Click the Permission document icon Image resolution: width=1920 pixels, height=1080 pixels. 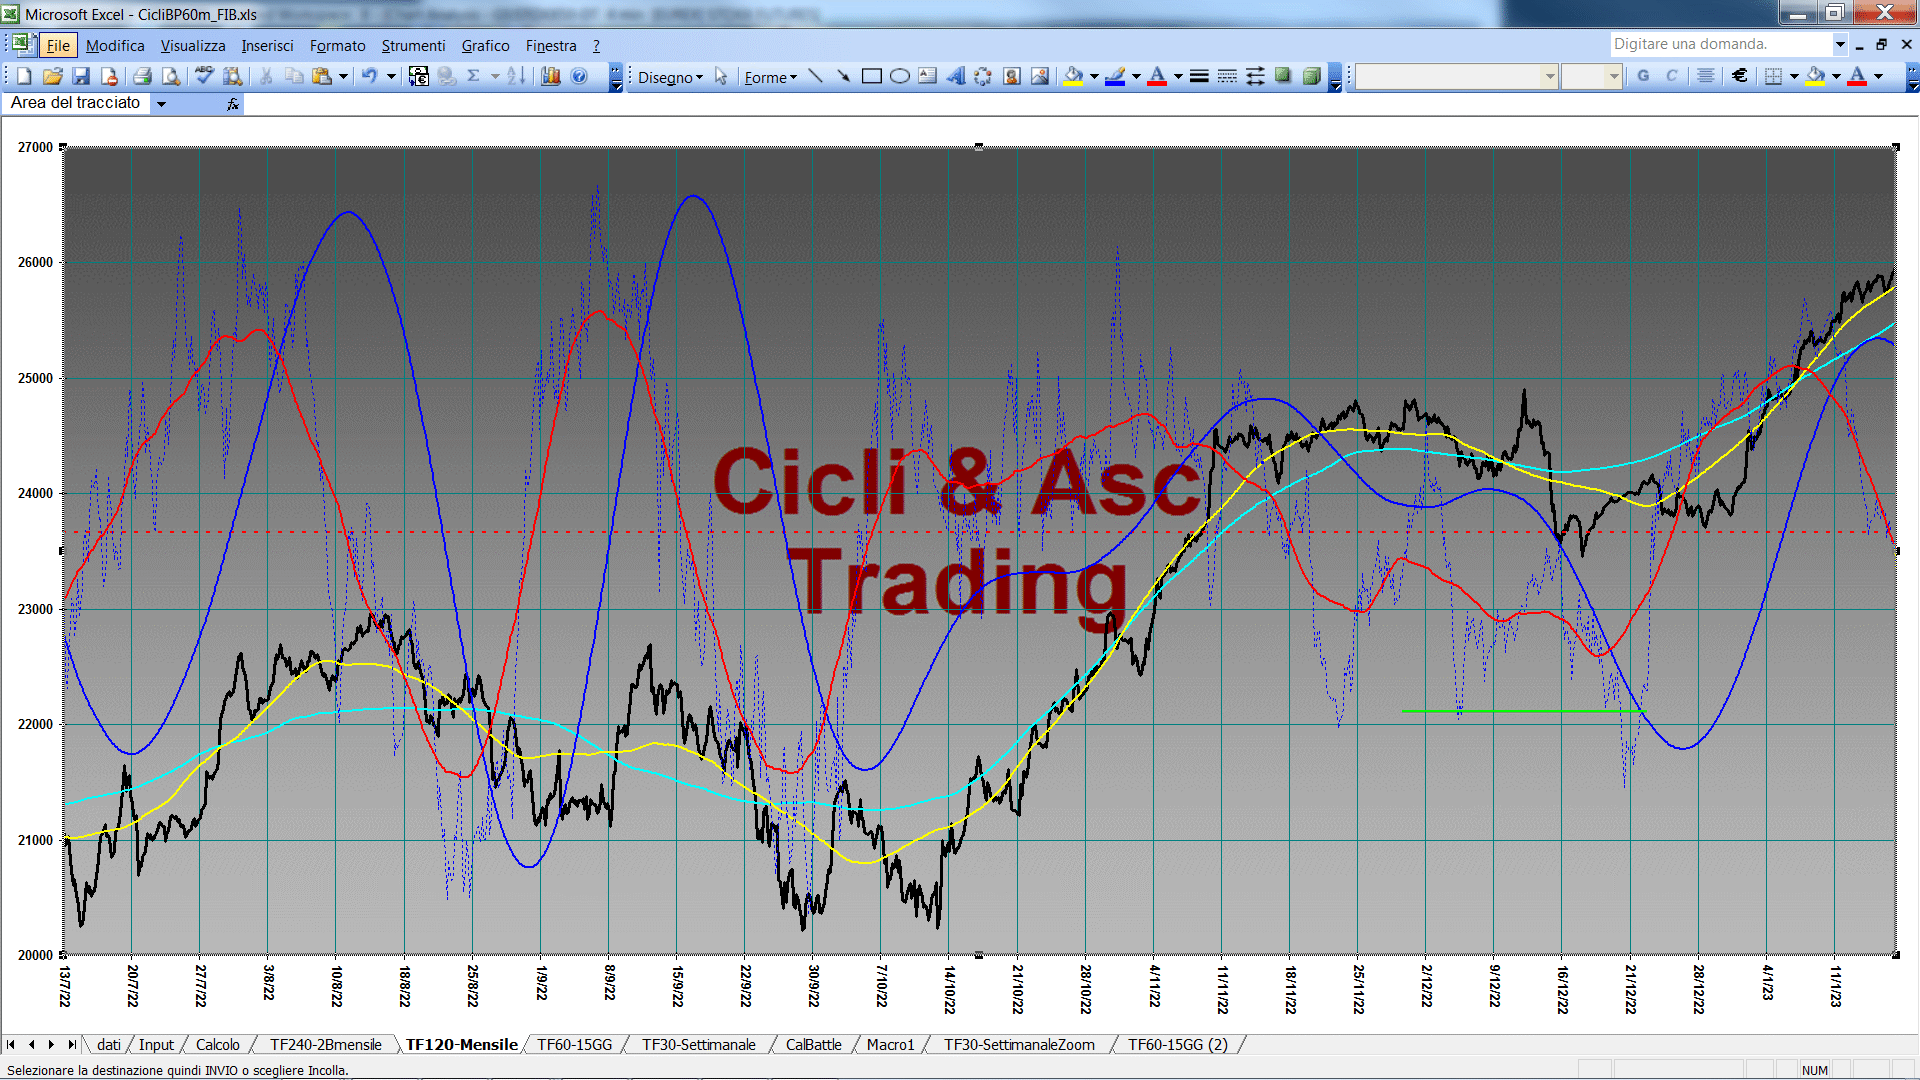click(x=109, y=76)
